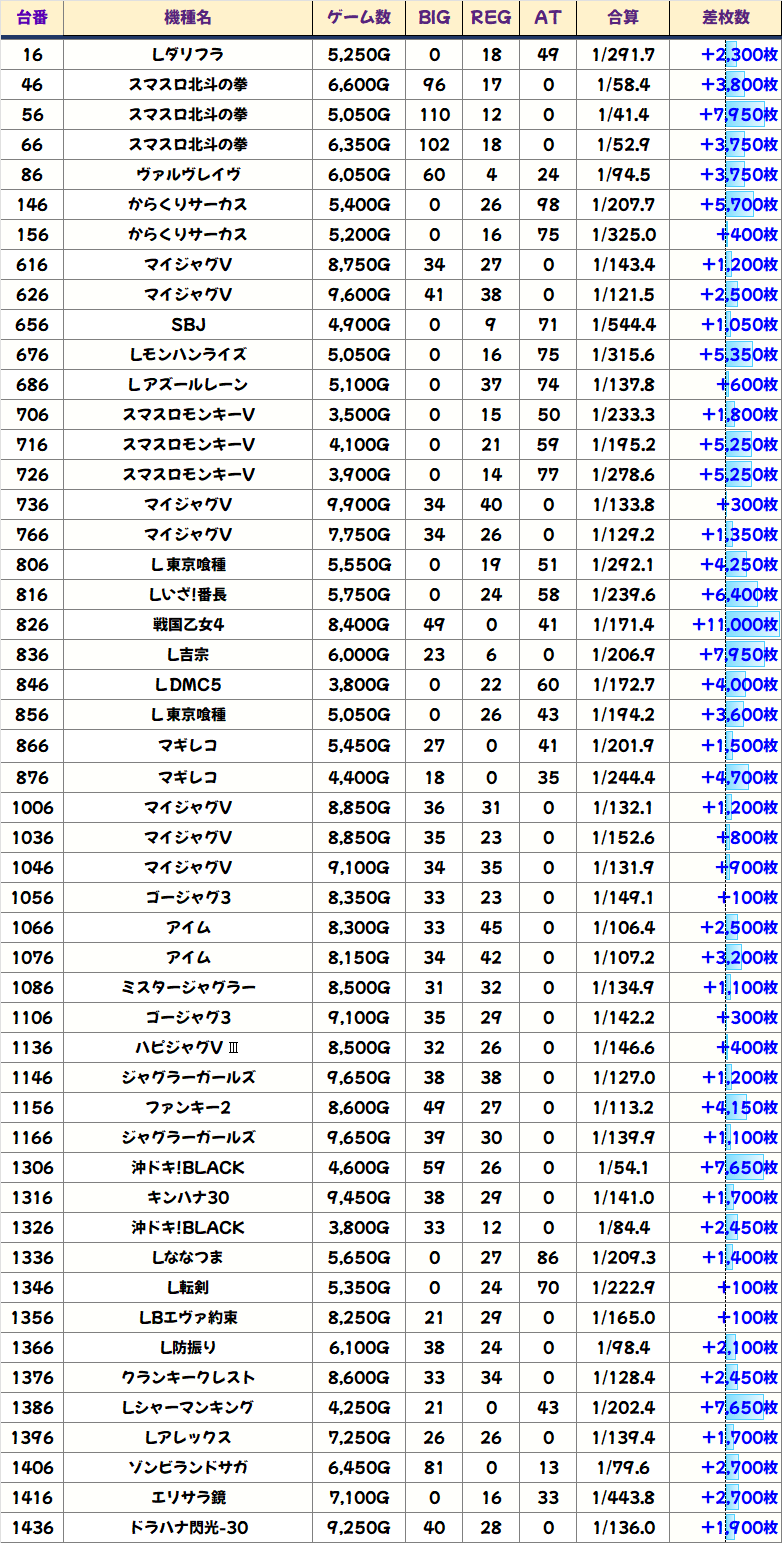The height and width of the screenshot is (1543, 782).
Task: Click 戦国乙女4 machine name
Action: 188,625
